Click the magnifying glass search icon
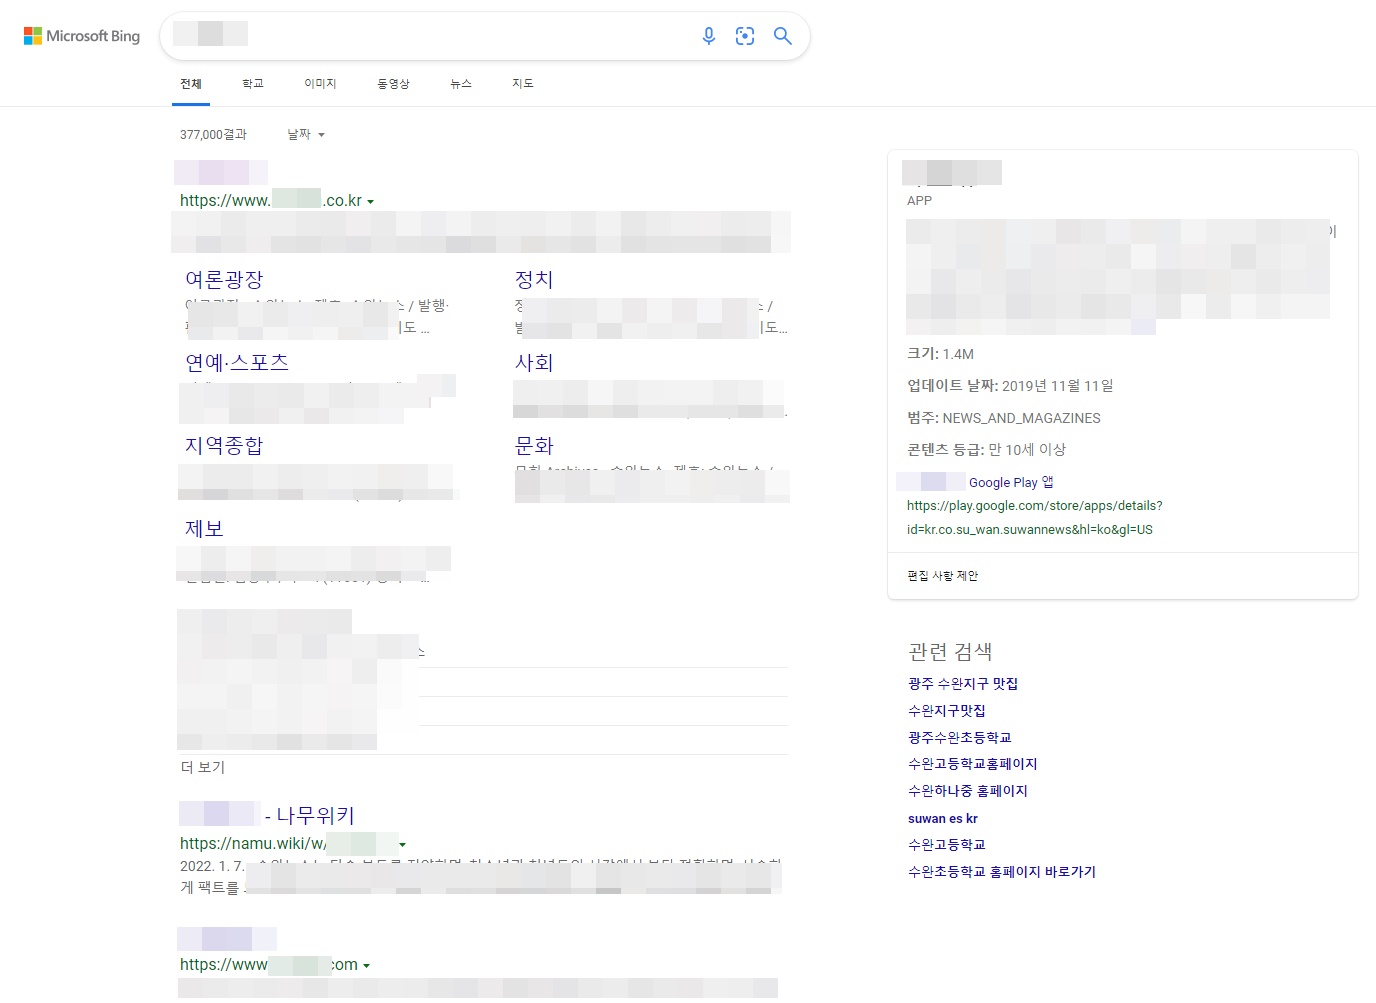Image resolution: width=1376 pixels, height=1003 pixels. point(783,36)
